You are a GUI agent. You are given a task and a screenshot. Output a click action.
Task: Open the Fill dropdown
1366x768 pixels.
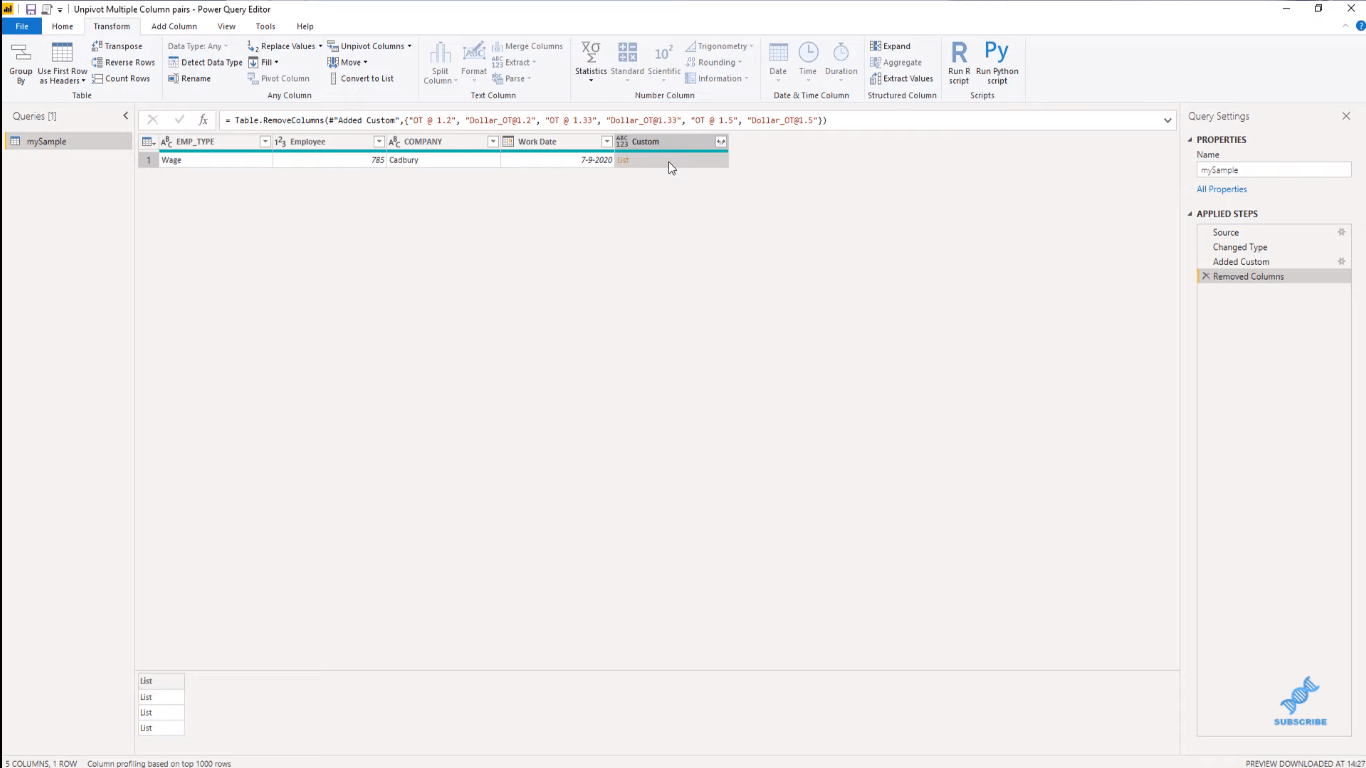[276, 62]
